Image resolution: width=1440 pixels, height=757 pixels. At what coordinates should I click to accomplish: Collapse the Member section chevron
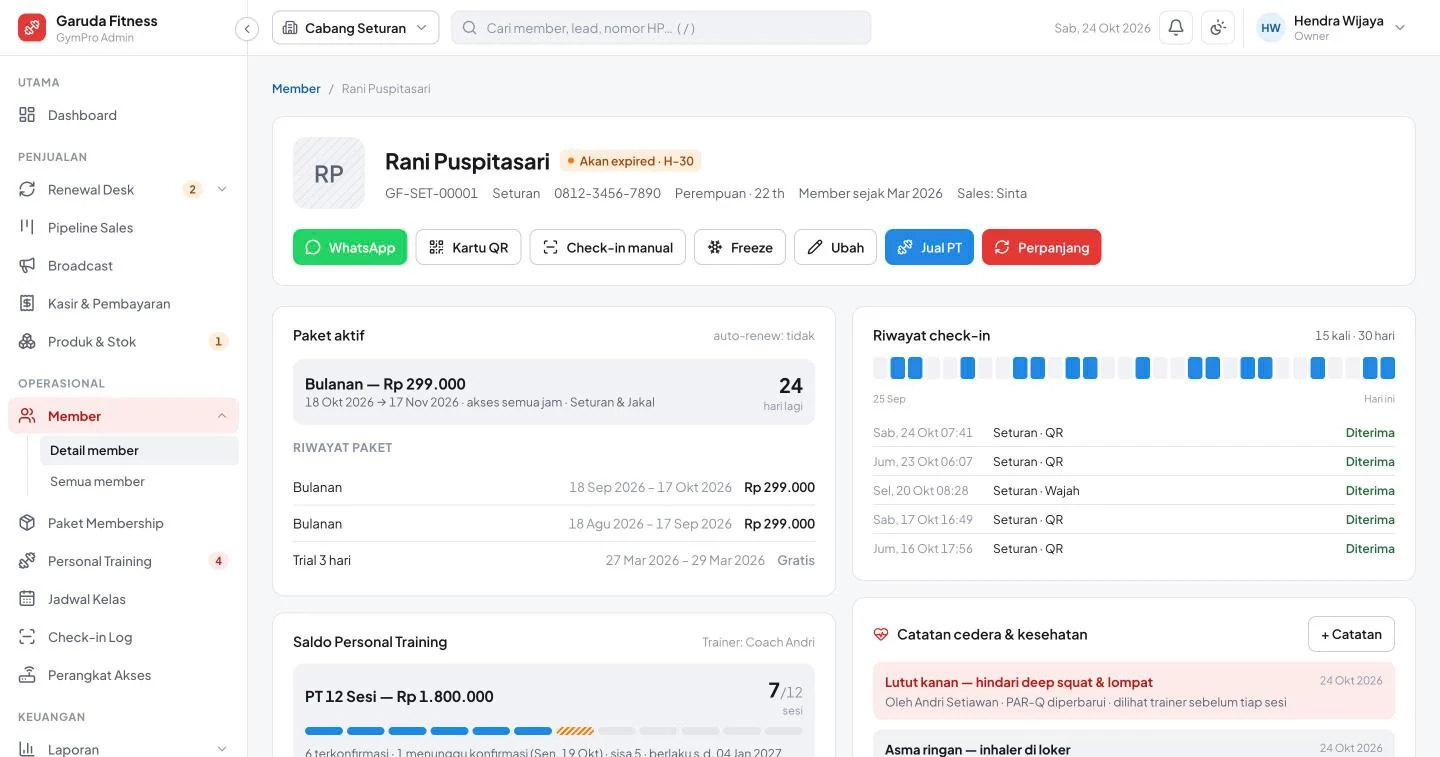click(x=222, y=416)
